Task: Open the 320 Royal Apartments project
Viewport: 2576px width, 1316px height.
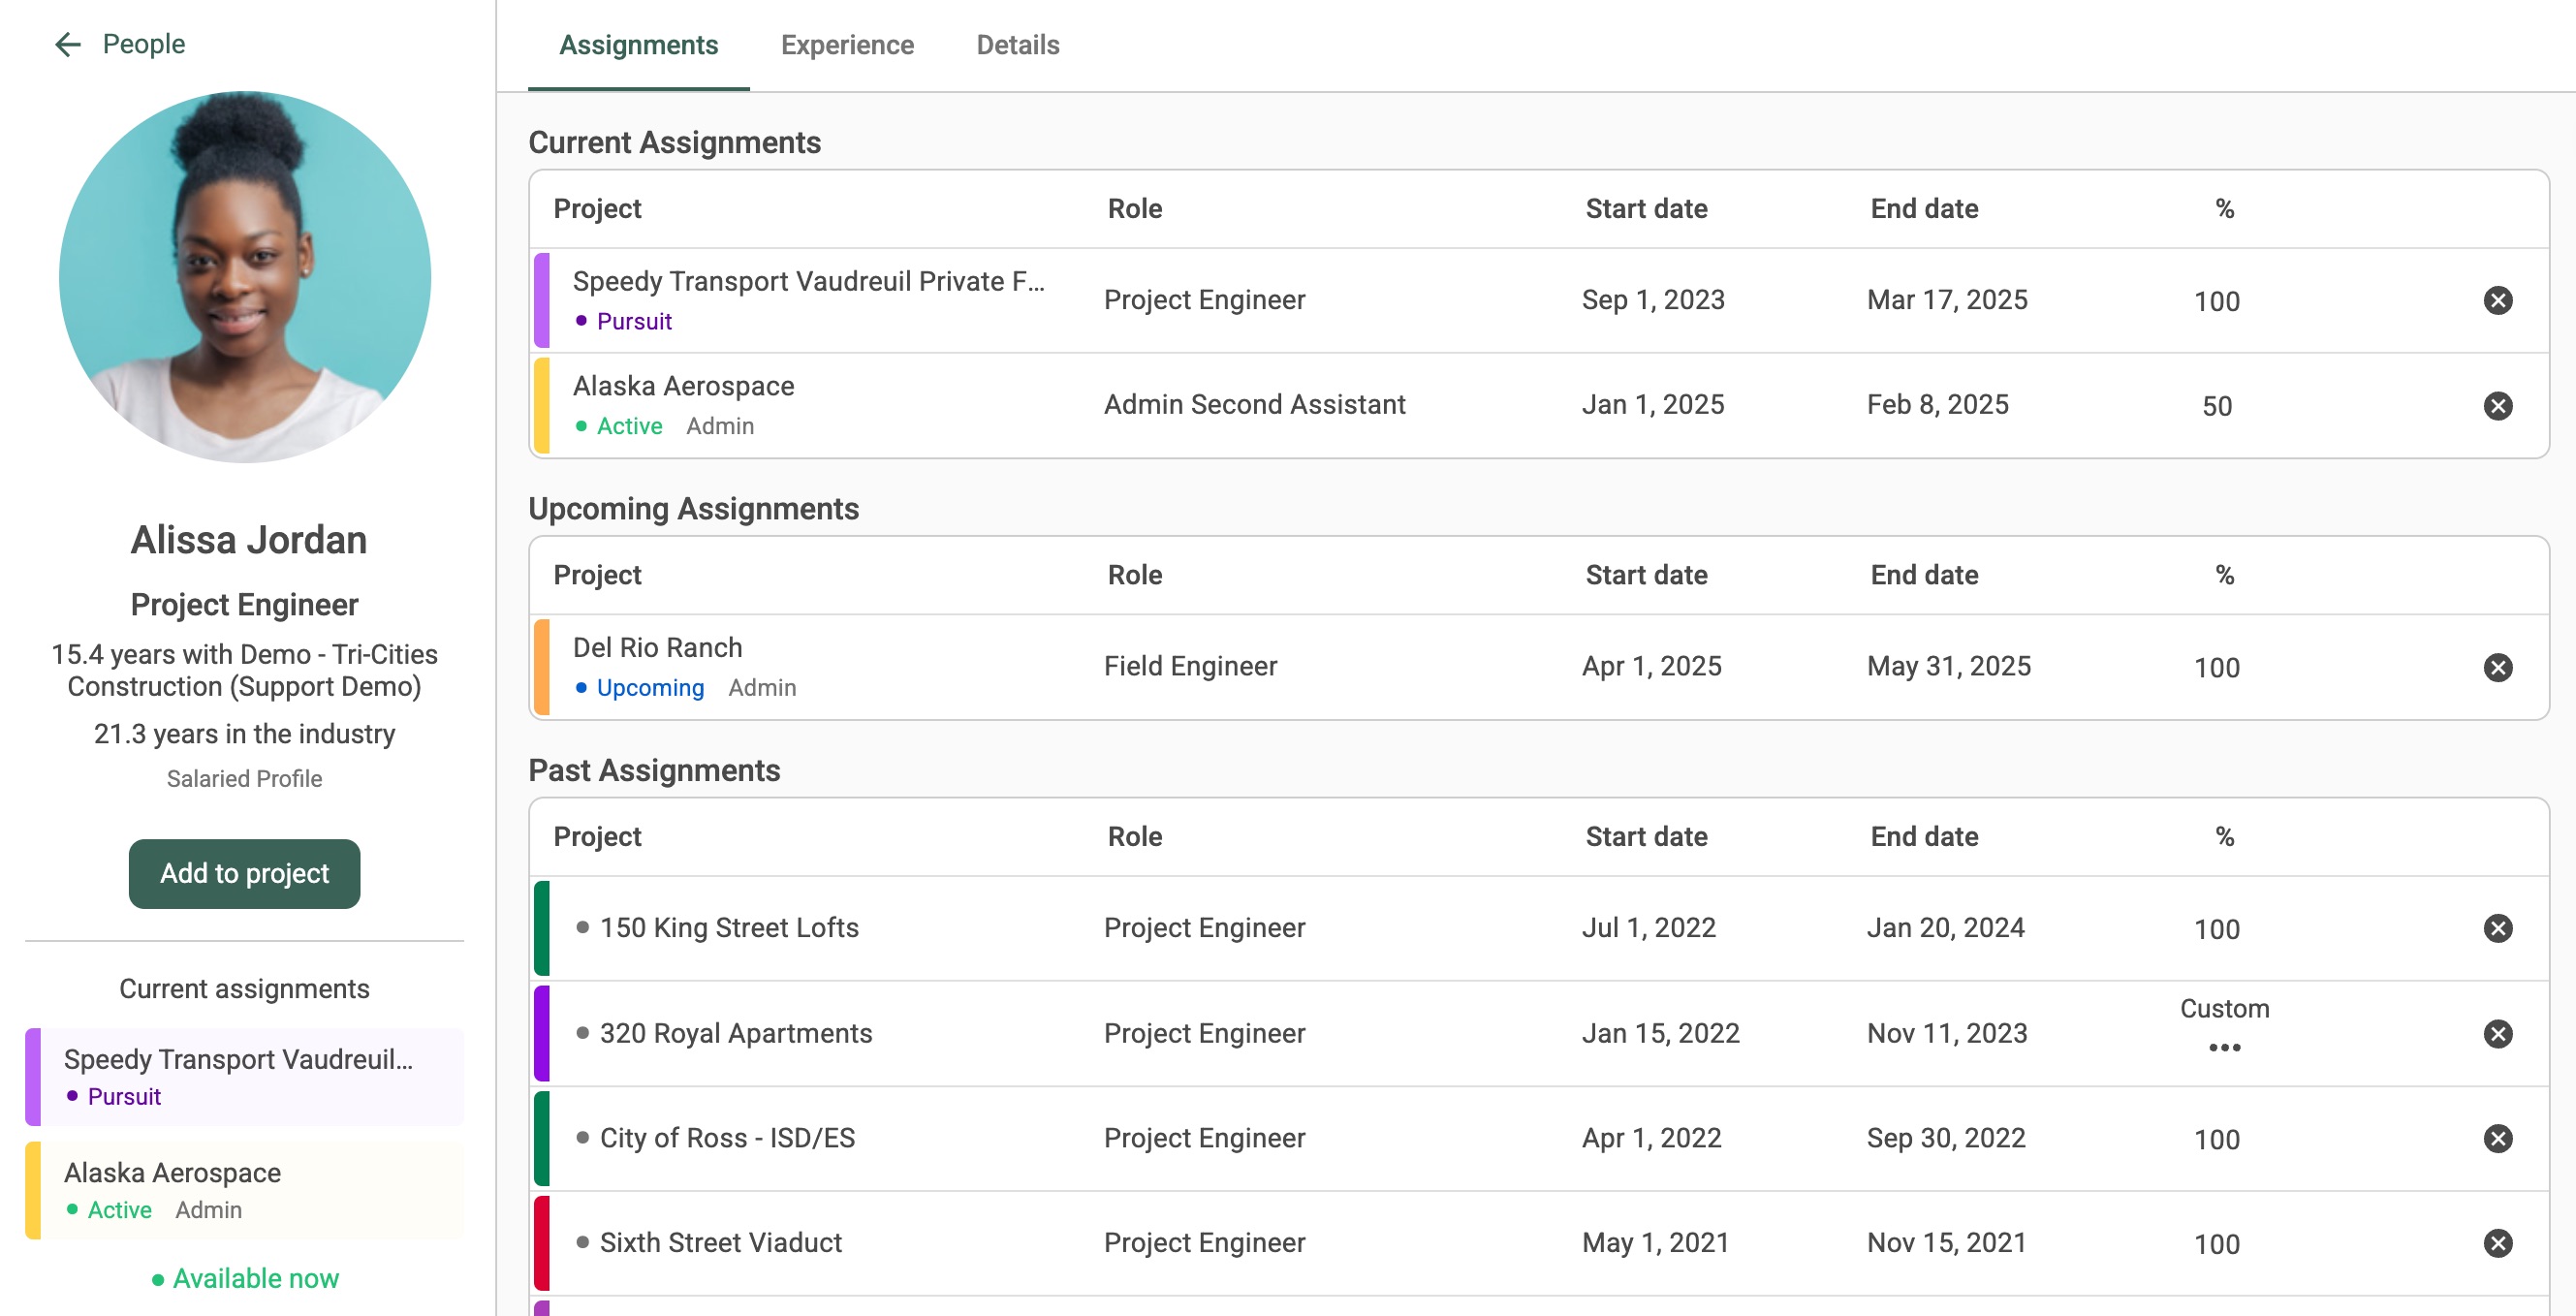Action: pos(736,1033)
